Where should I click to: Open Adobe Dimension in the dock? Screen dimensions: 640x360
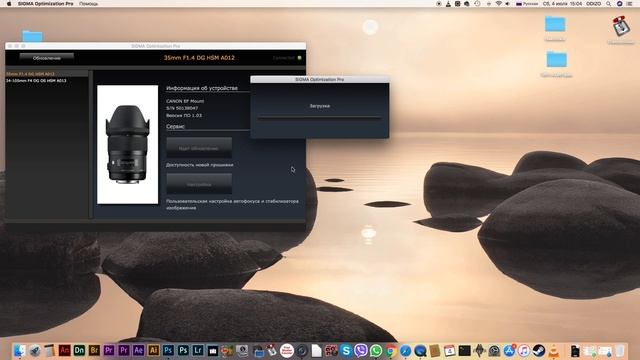coord(79,350)
